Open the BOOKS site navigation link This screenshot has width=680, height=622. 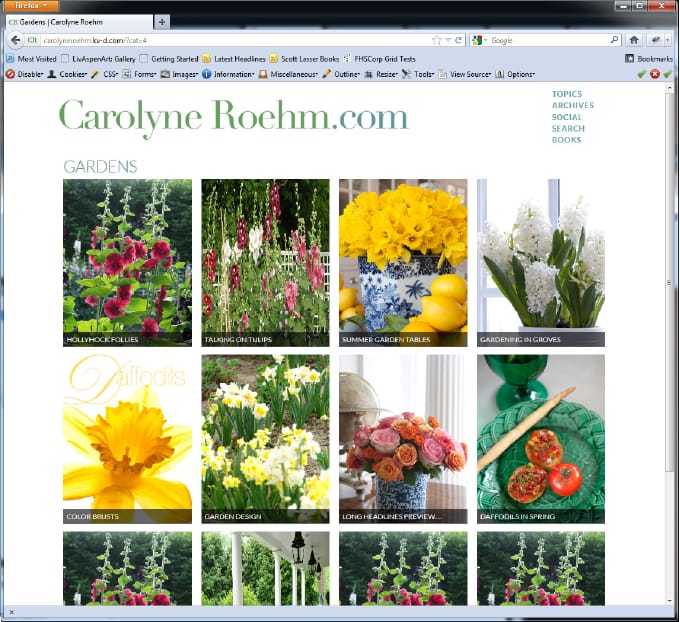coord(566,140)
